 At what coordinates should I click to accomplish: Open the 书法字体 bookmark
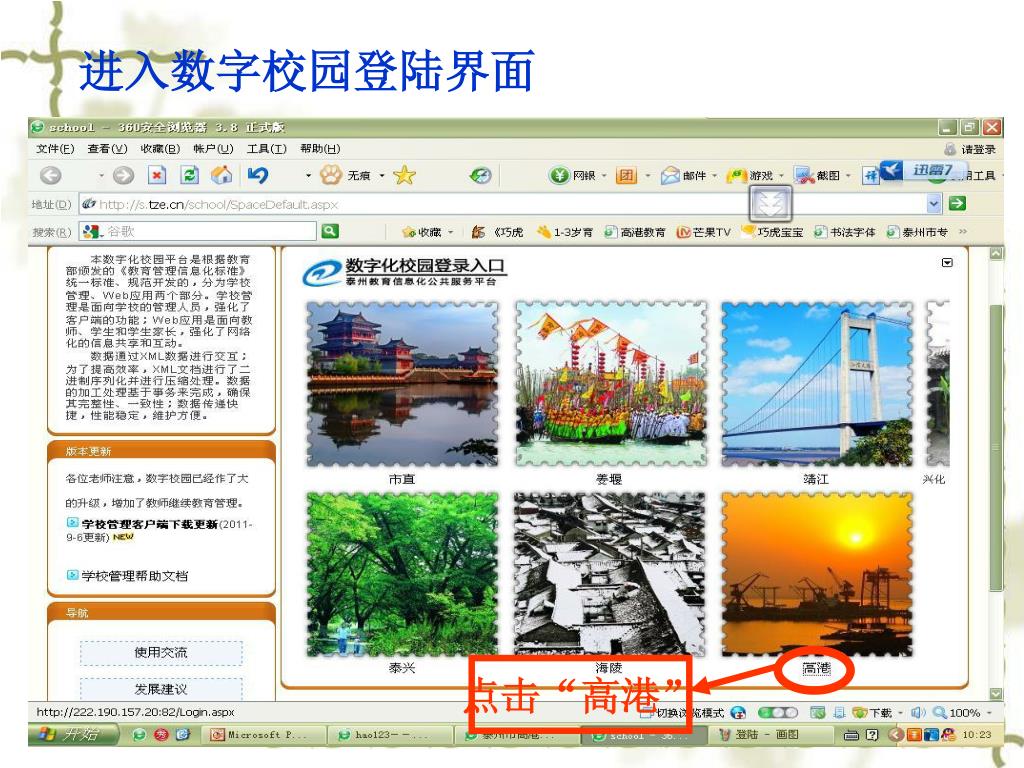coord(845,232)
